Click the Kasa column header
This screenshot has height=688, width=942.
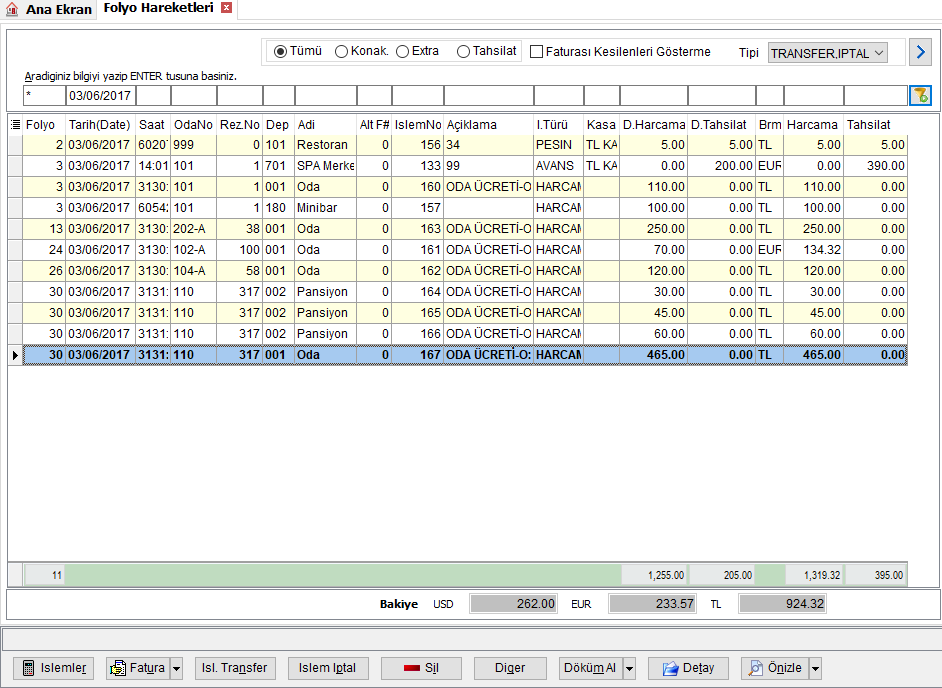[x=601, y=124]
